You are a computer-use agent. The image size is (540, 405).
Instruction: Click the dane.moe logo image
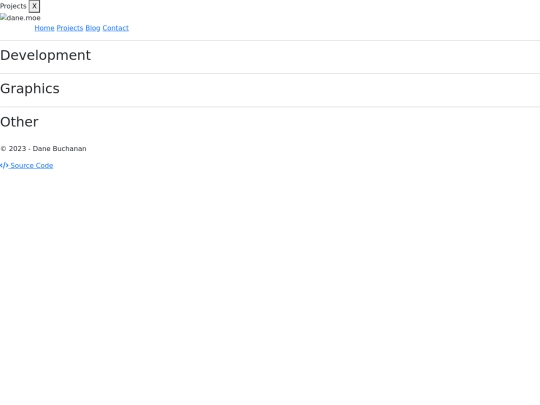coord(20,18)
